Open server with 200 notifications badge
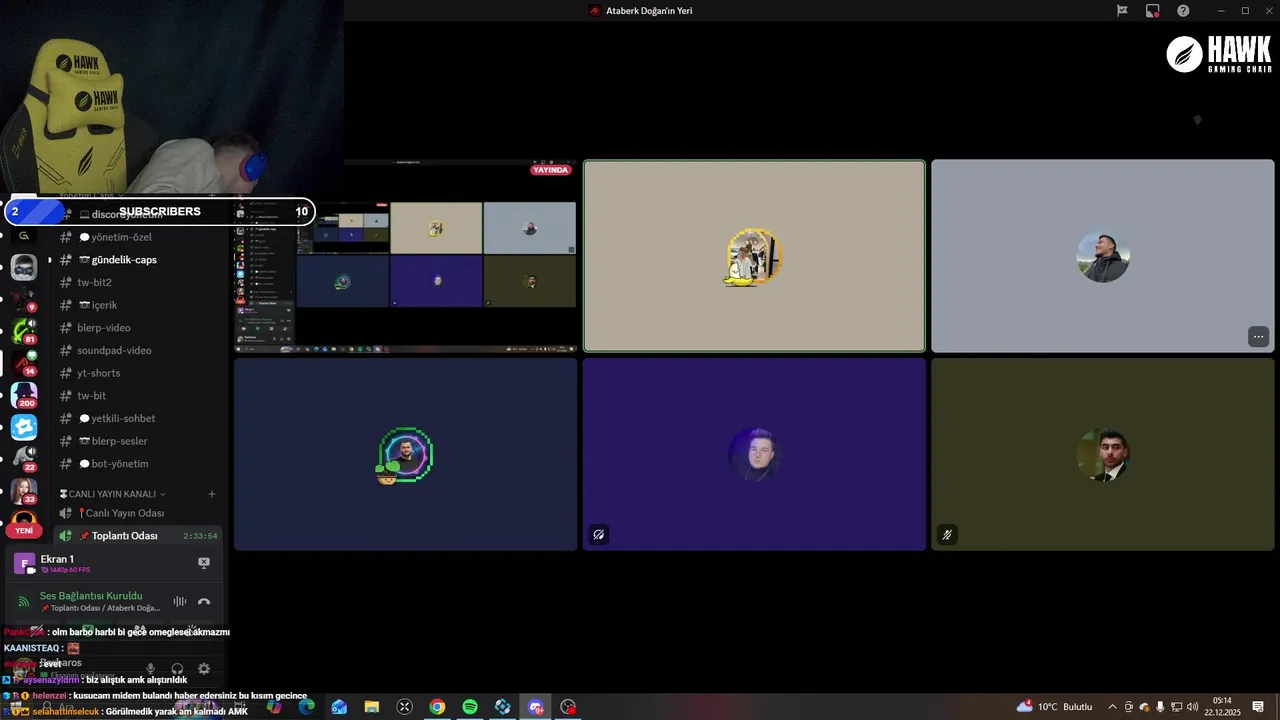Screen dimensions: 1280x720 click(24, 395)
